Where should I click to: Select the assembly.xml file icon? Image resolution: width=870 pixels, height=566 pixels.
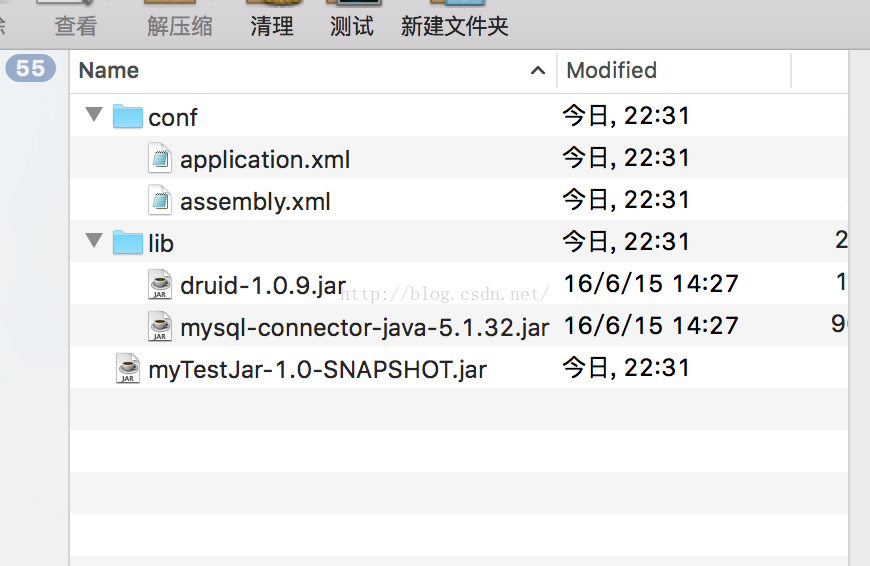[x=160, y=201]
